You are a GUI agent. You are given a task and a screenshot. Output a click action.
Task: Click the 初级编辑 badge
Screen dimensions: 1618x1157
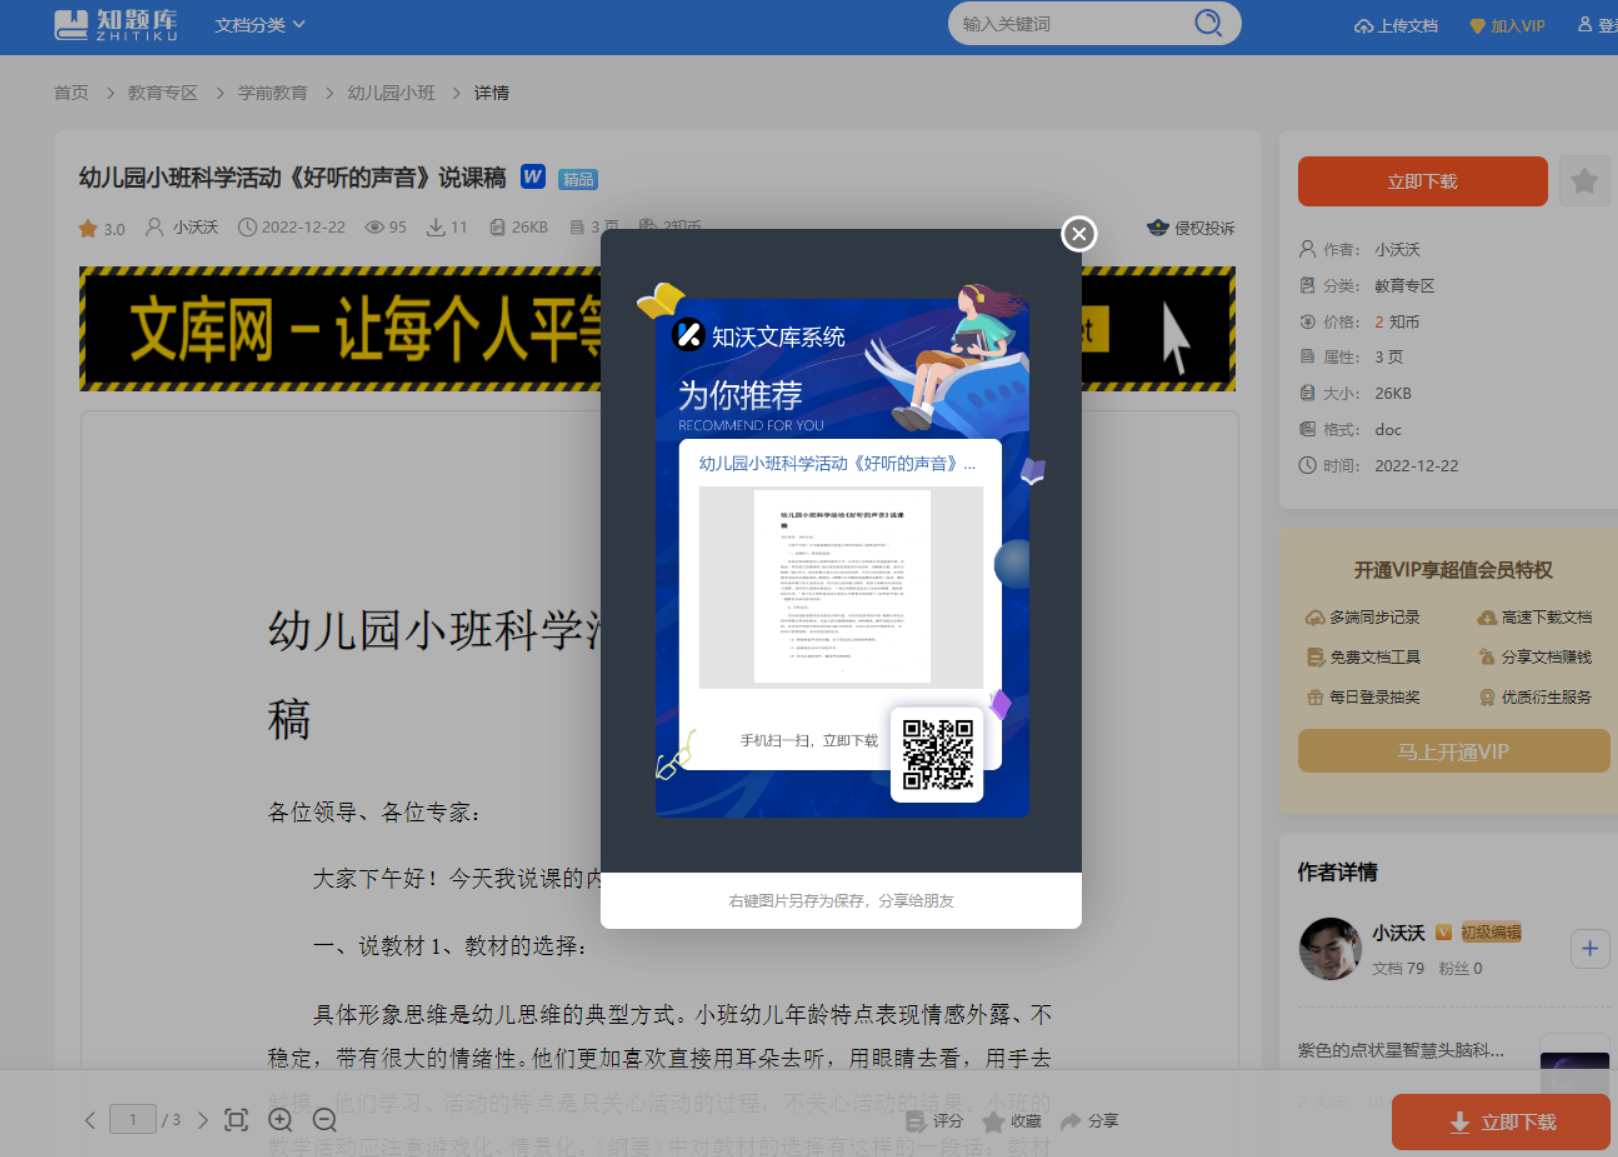point(1491,932)
